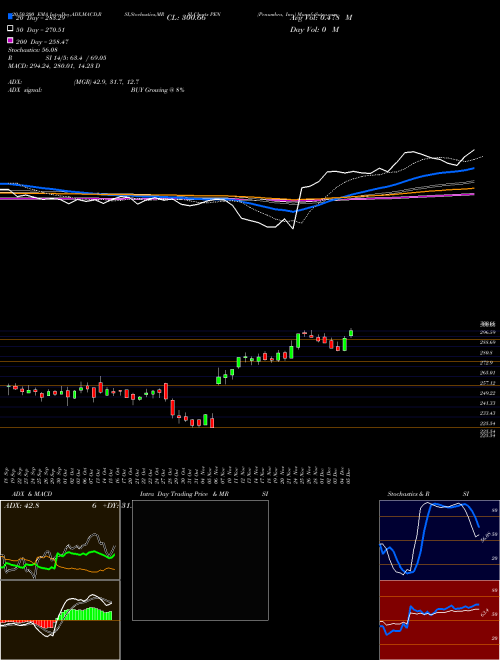
Task: Click the 'Intra Day Trading Price & MR' title
Action: [184, 494]
